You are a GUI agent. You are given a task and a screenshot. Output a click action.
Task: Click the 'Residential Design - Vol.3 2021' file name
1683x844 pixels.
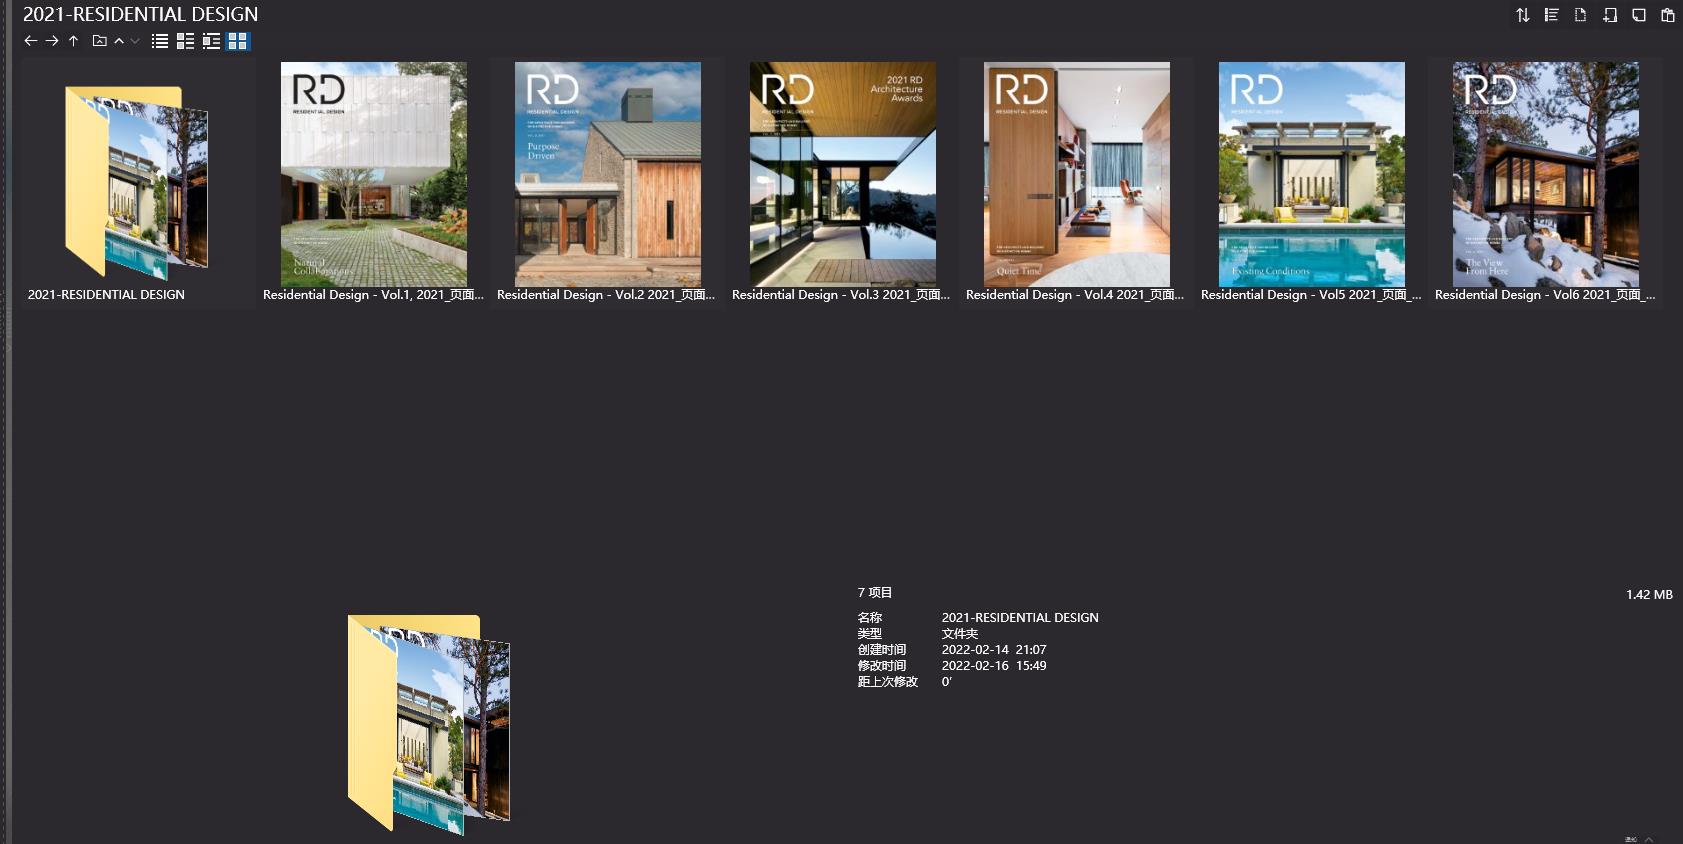click(x=841, y=295)
